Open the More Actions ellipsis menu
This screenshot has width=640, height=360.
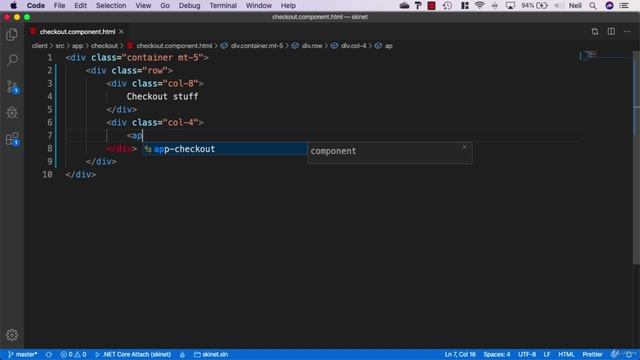pos(627,31)
